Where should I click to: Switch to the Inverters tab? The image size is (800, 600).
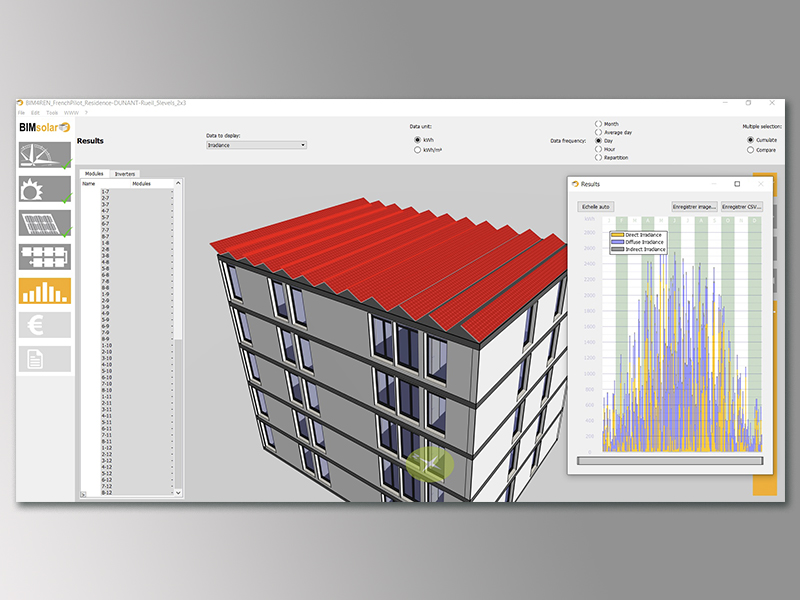(x=125, y=174)
